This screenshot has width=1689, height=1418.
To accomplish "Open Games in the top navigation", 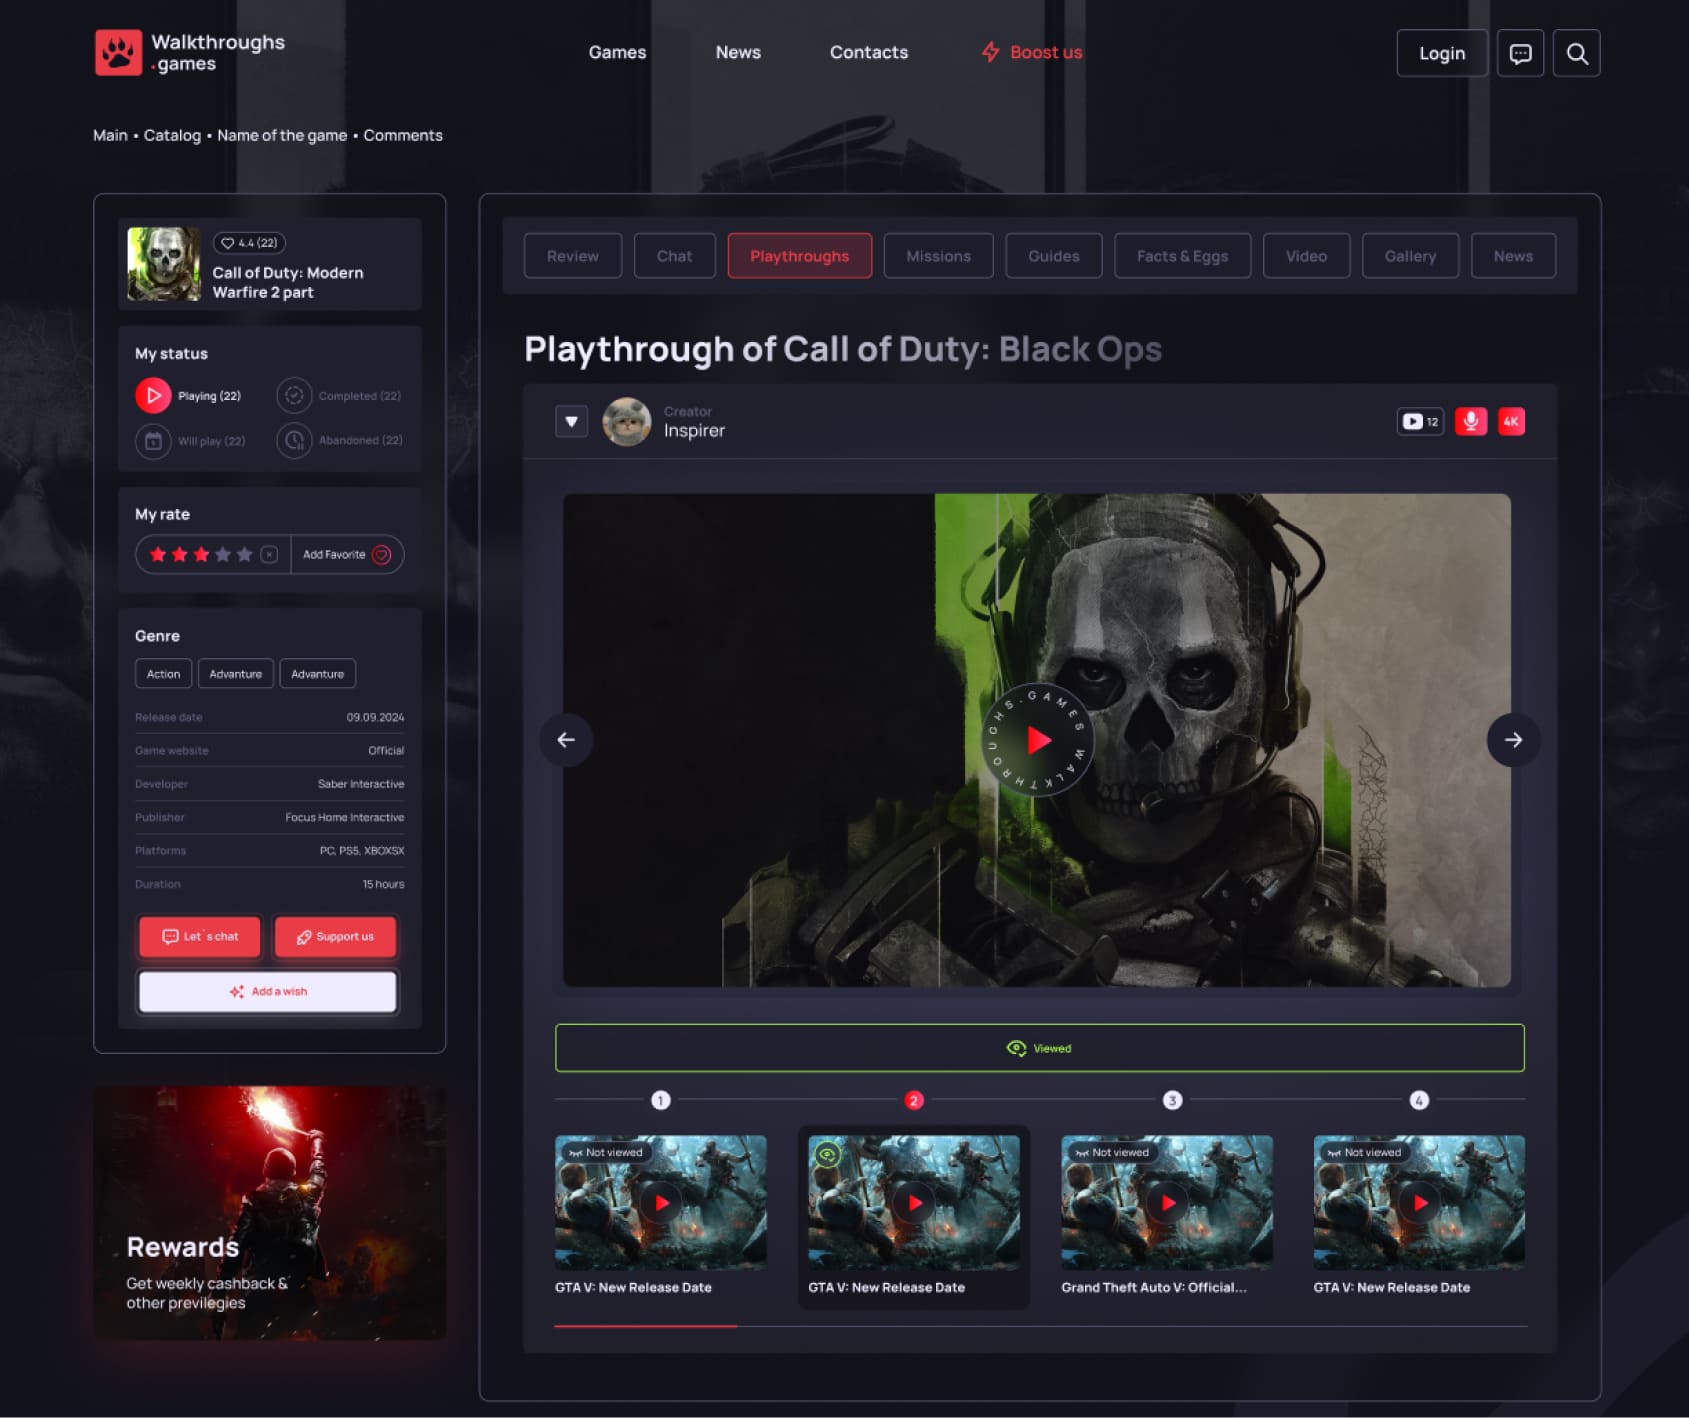I will (x=617, y=52).
